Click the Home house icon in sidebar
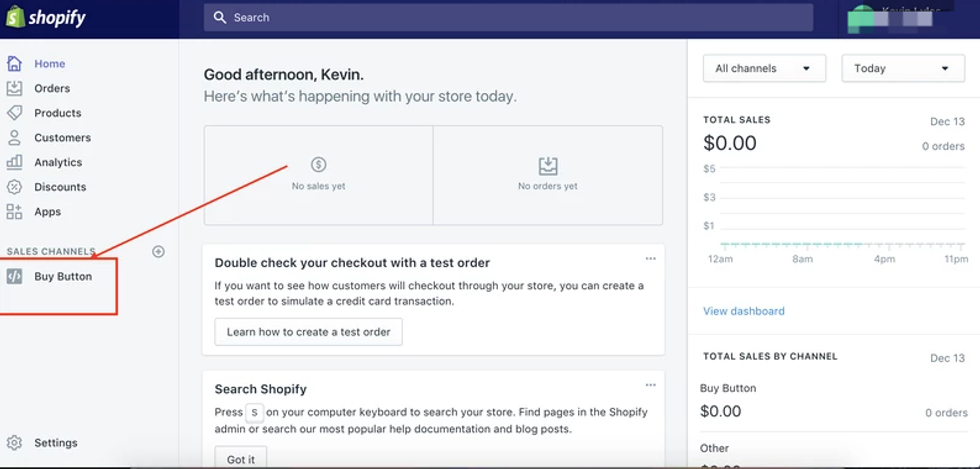The image size is (980, 469). coord(14,63)
